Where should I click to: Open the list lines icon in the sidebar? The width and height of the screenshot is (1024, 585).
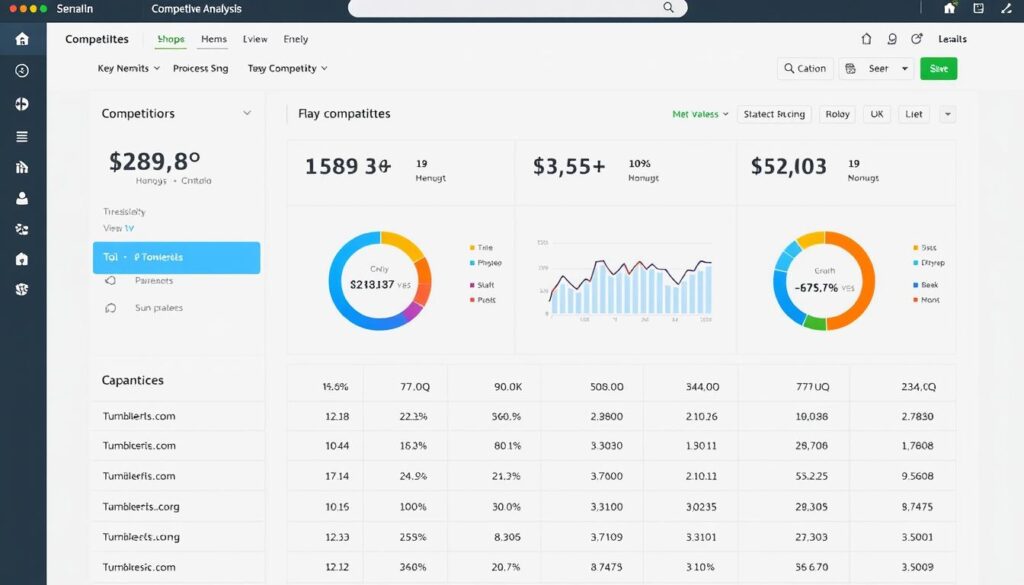point(22,136)
